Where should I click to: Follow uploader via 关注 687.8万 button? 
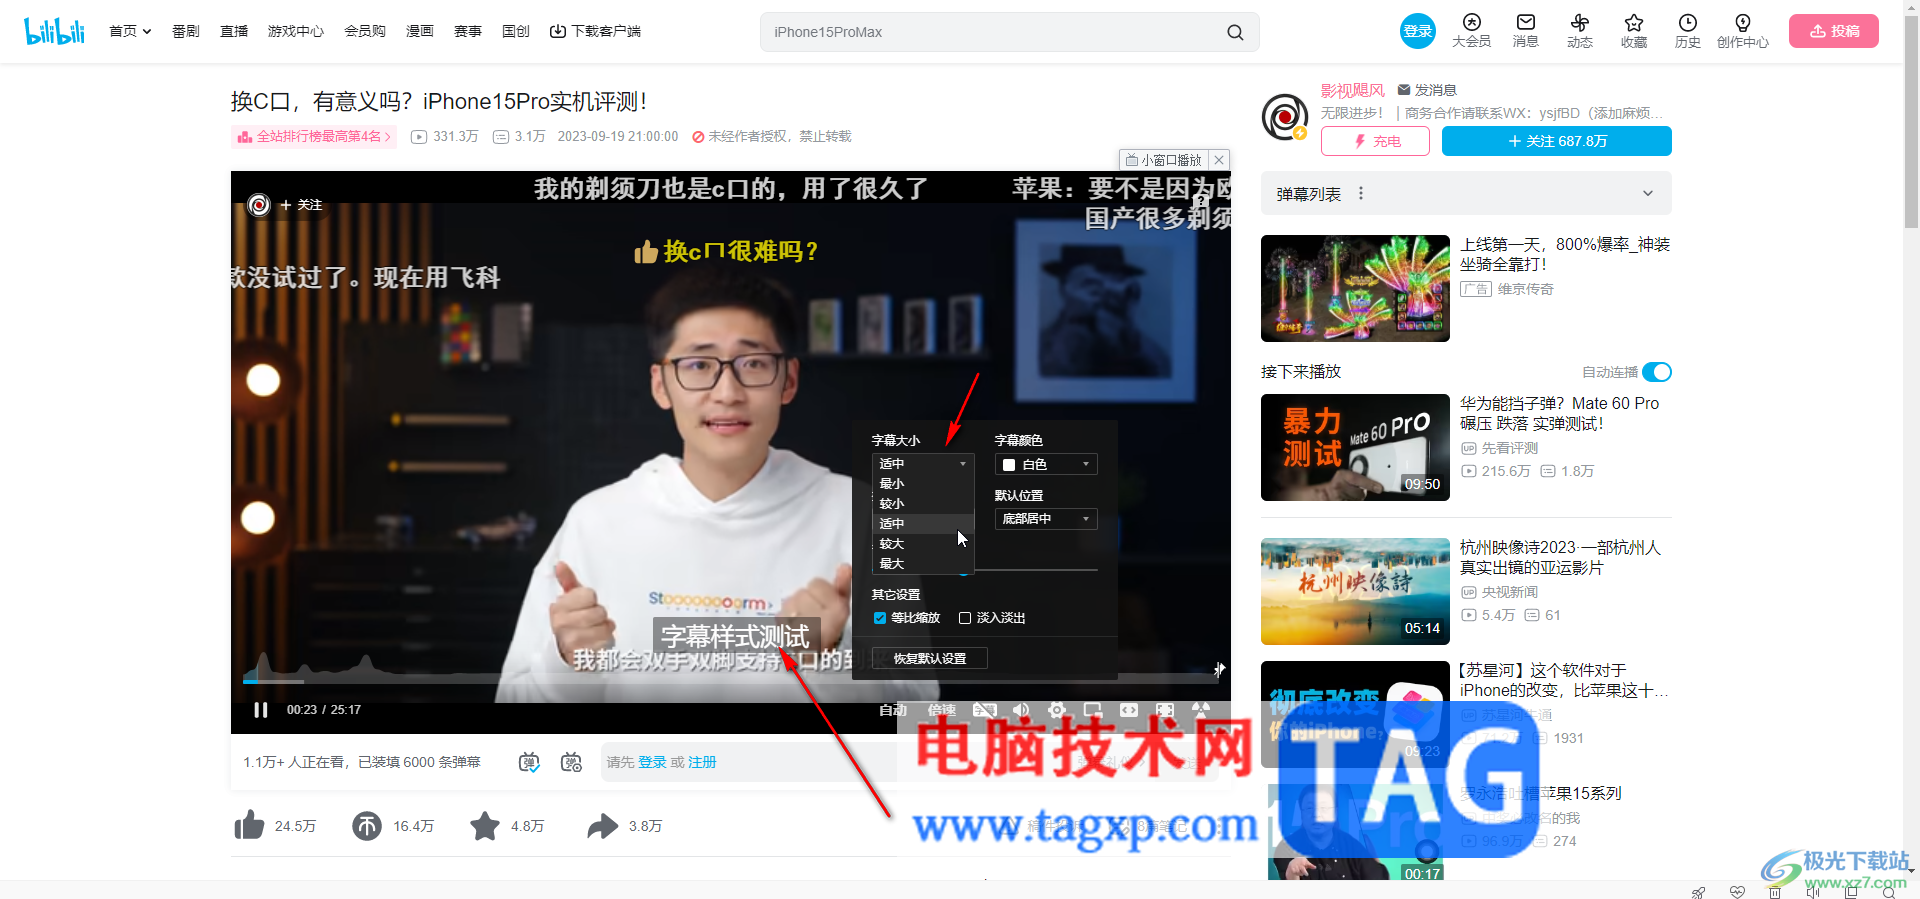click(x=1557, y=141)
